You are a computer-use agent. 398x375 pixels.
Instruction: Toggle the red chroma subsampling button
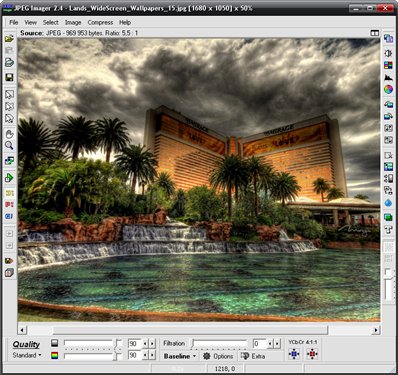312,354
